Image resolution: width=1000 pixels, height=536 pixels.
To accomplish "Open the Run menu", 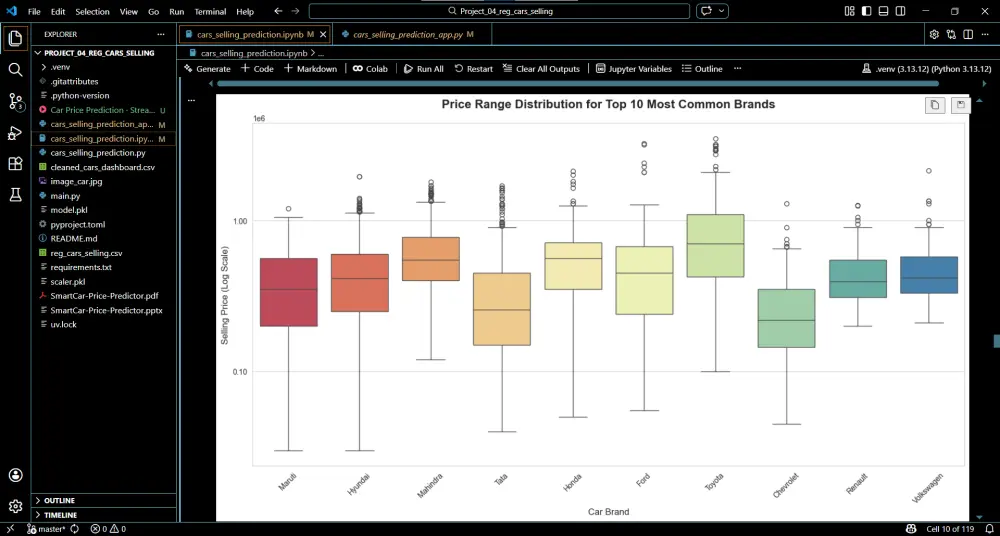I will (x=177, y=11).
